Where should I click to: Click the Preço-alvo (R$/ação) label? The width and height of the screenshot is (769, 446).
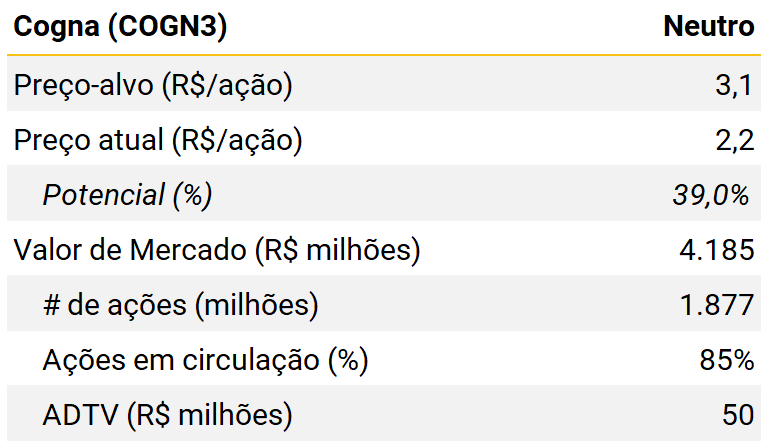point(153,86)
